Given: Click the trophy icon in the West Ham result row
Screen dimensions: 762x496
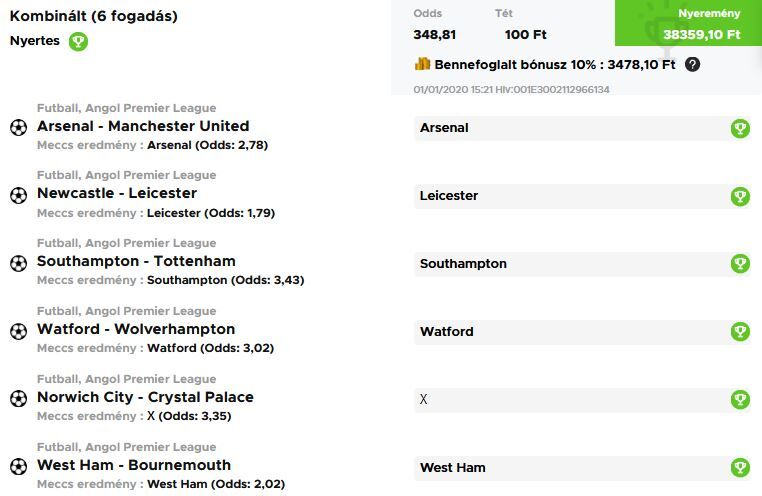Looking at the screenshot, I should point(740,467).
